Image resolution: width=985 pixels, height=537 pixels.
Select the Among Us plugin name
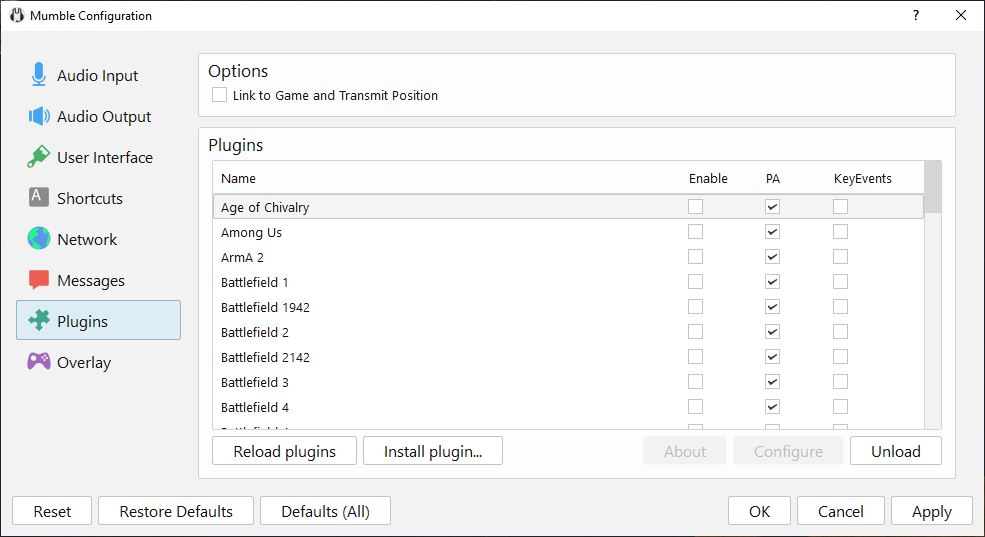coord(251,232)
